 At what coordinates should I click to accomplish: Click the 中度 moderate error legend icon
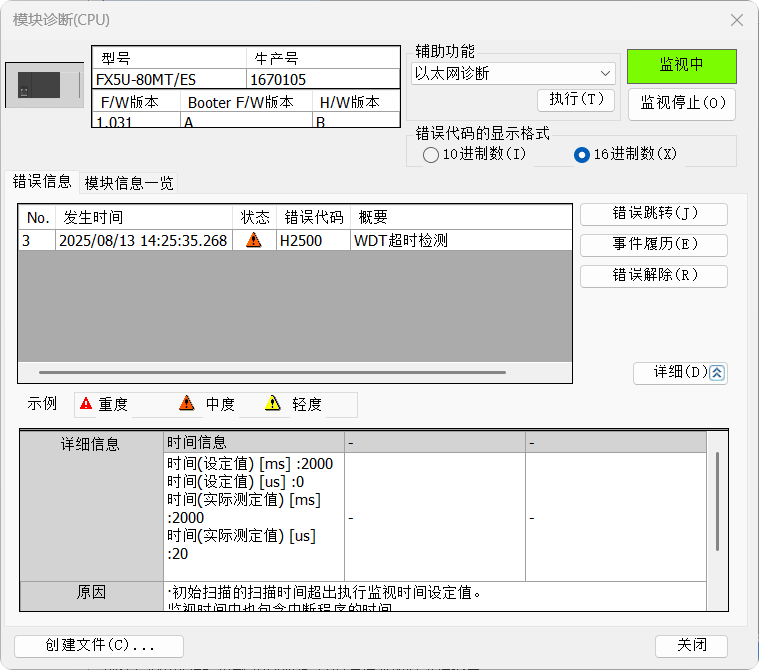pyautogui.click(x=187, y=404)
